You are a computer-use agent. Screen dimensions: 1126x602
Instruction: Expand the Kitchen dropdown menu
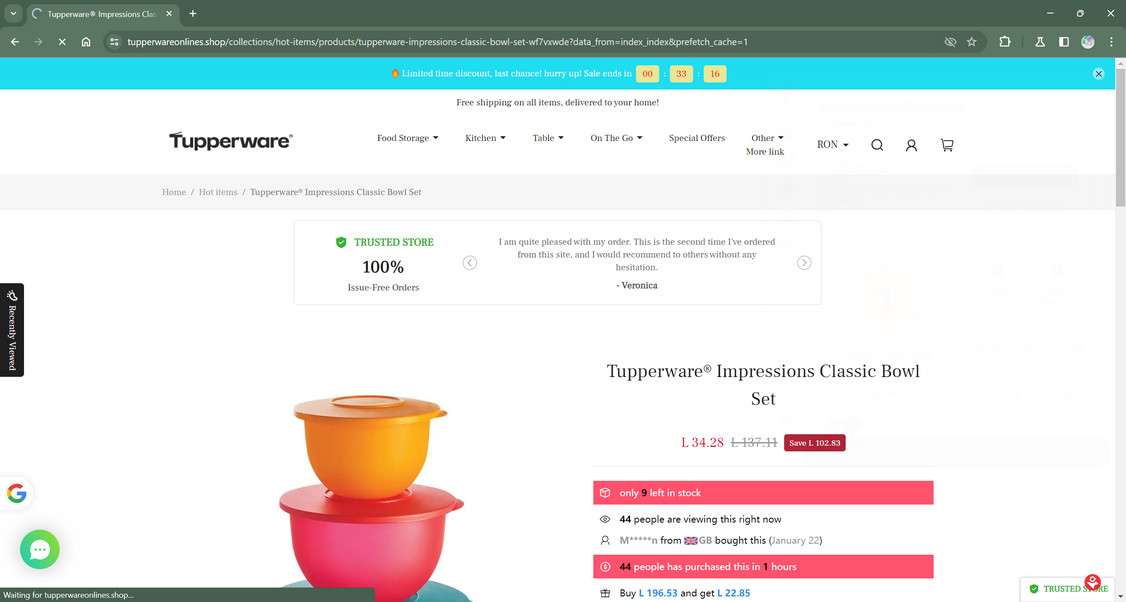485,138
